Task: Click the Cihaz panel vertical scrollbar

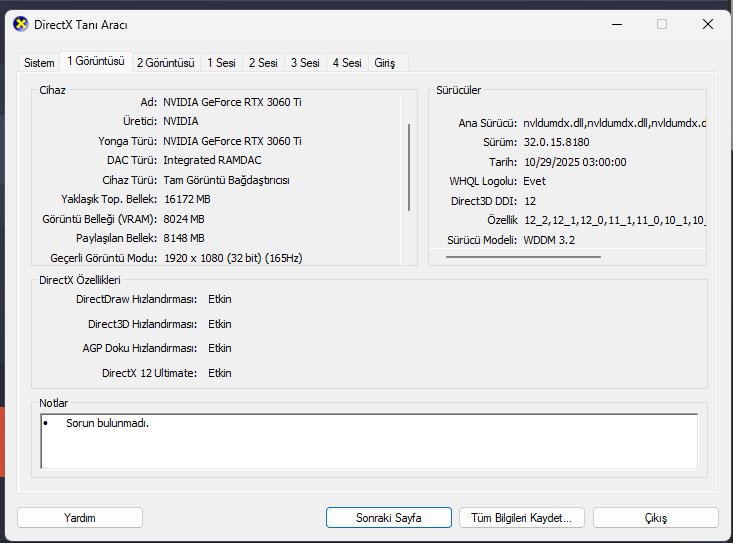Action: pos(409,167)
